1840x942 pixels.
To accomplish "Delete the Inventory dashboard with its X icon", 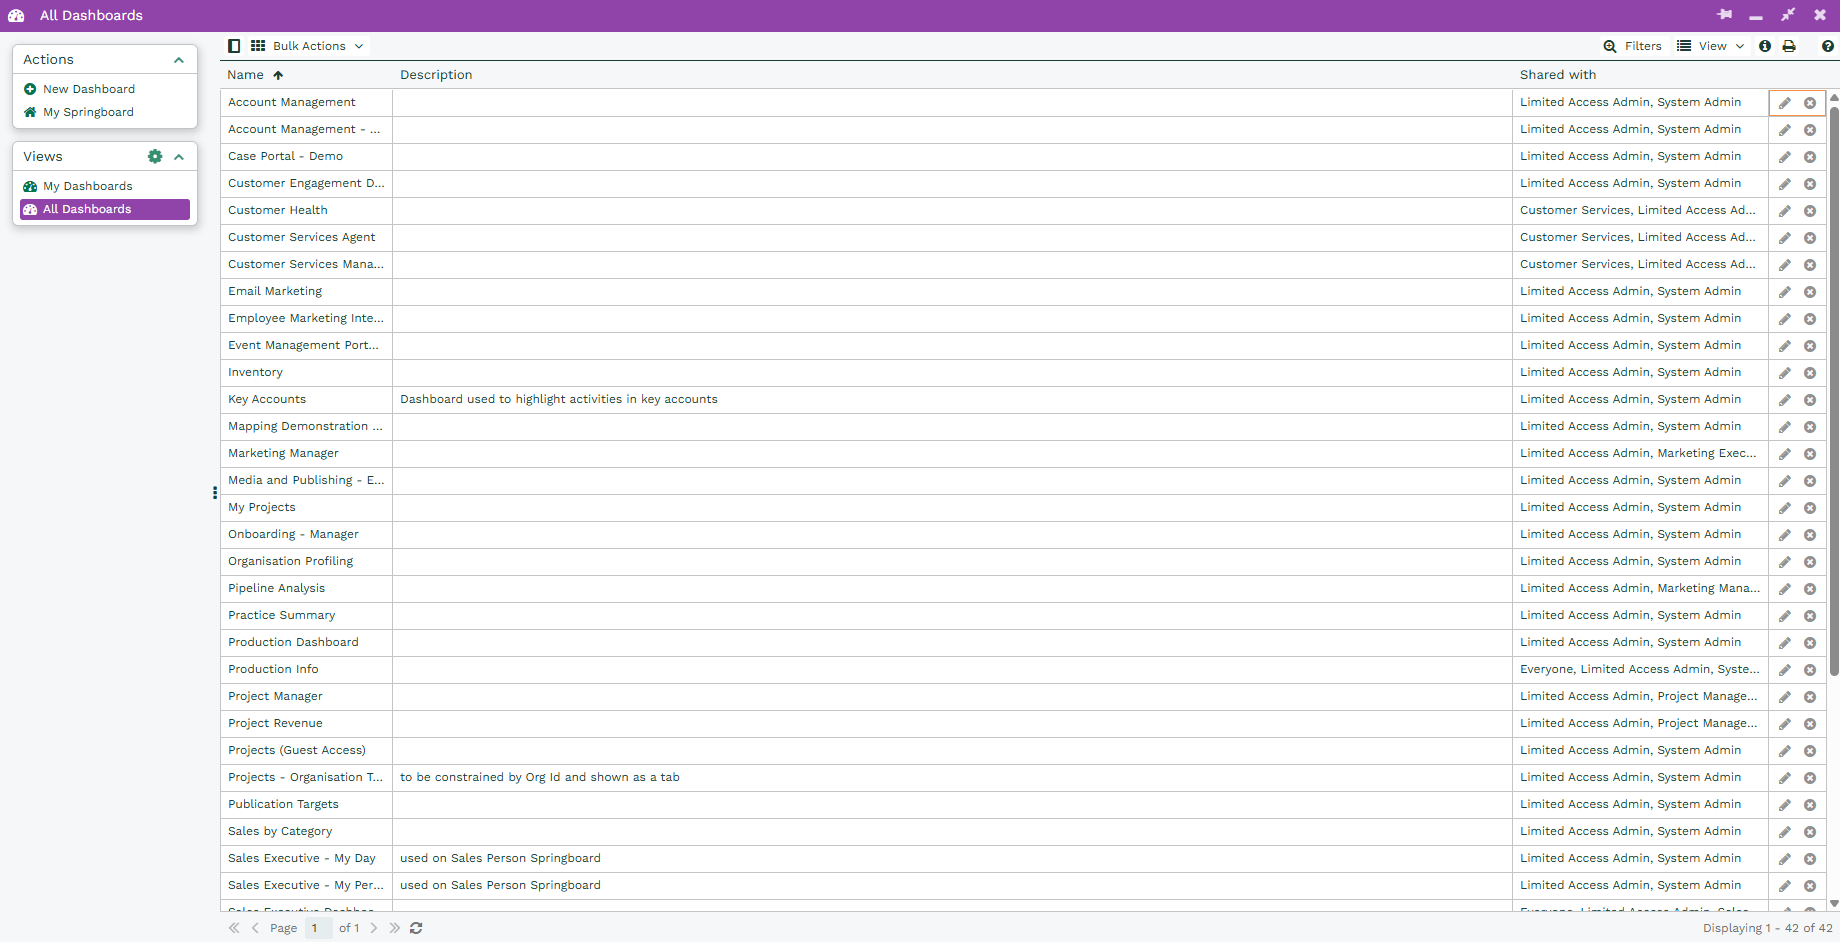I will pyautogui.click(x=1810, y=373).
